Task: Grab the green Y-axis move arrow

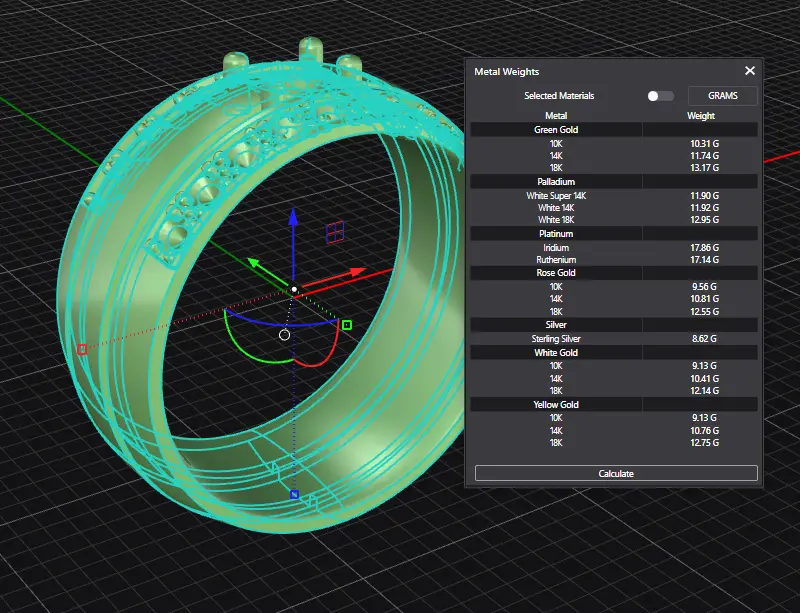Action: click(256, 264)
